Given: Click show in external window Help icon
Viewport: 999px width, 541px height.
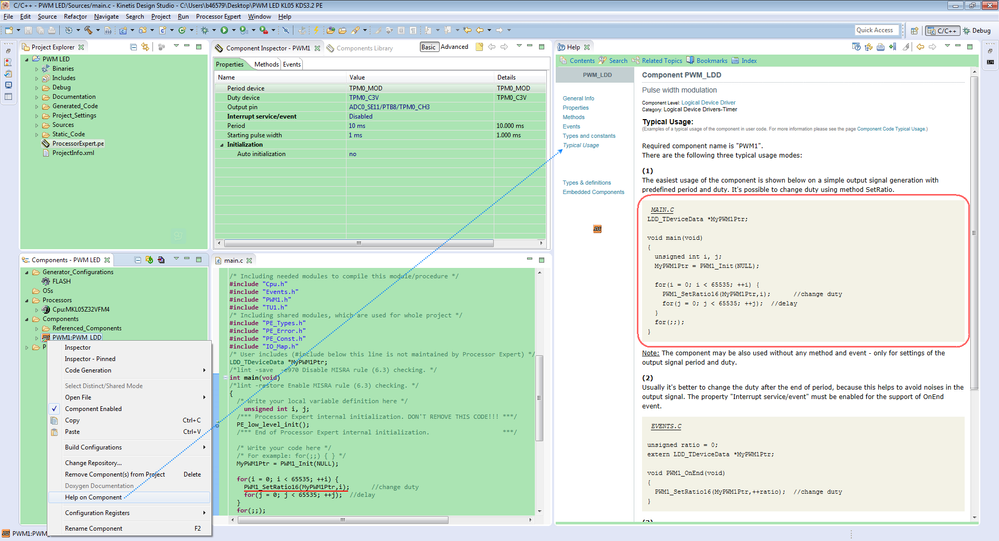Looking at the screenshot, I should (x=857, y=47).
